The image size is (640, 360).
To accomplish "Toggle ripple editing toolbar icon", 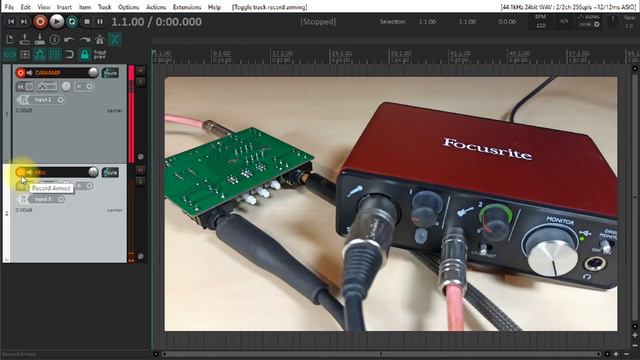I will pyautogui.click(x=25, y=54).
